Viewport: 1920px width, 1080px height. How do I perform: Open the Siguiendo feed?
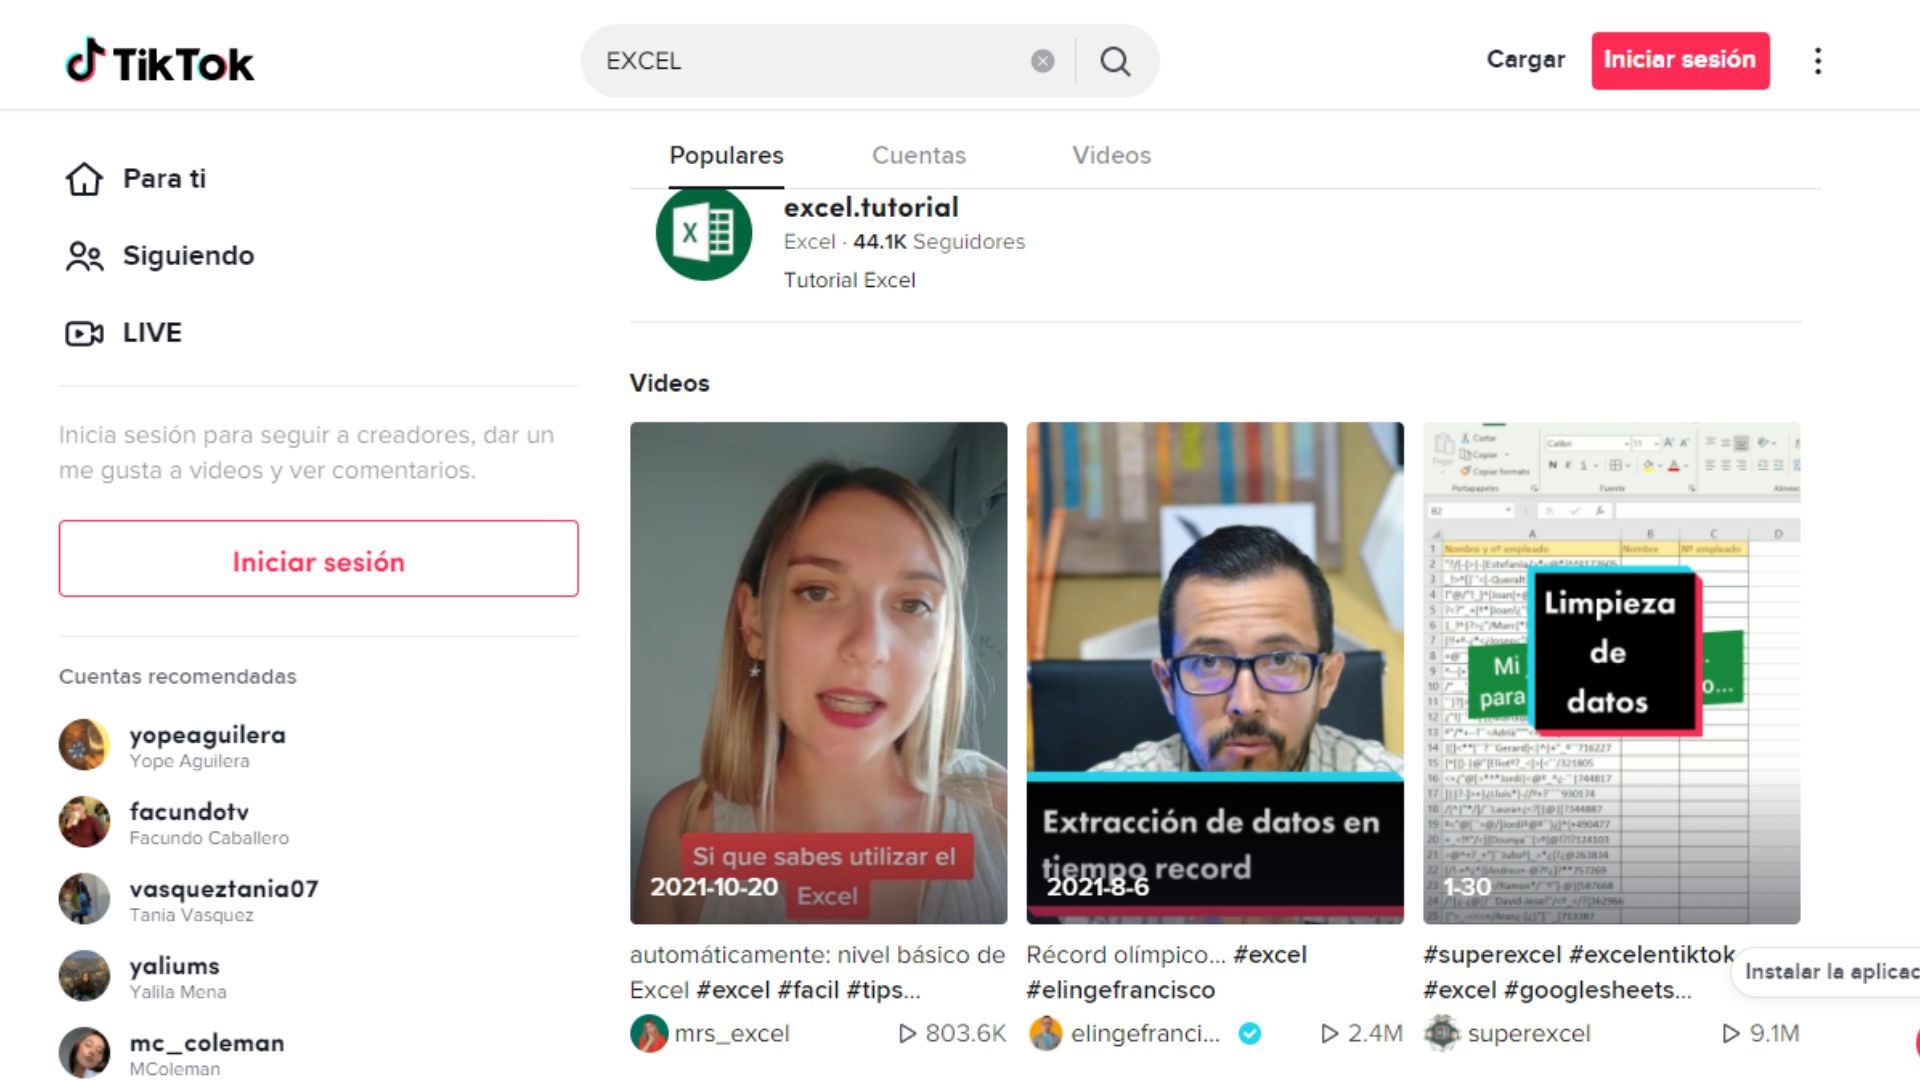click(x=188, y=256)
